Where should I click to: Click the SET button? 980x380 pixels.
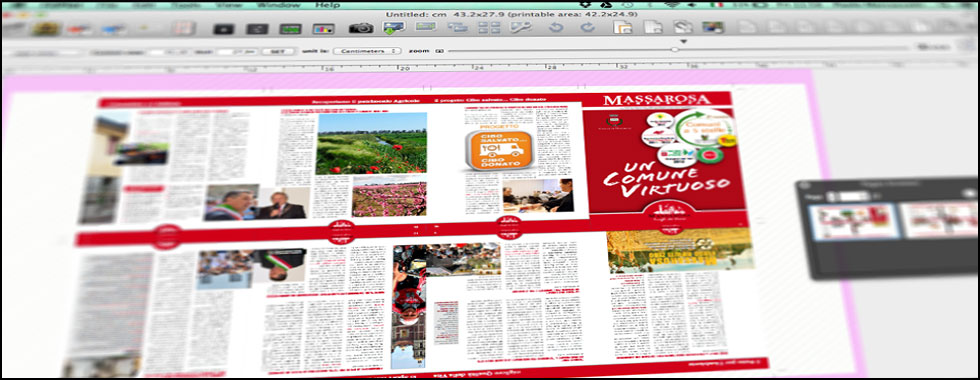pyautogui.click(x=278, y=51)
